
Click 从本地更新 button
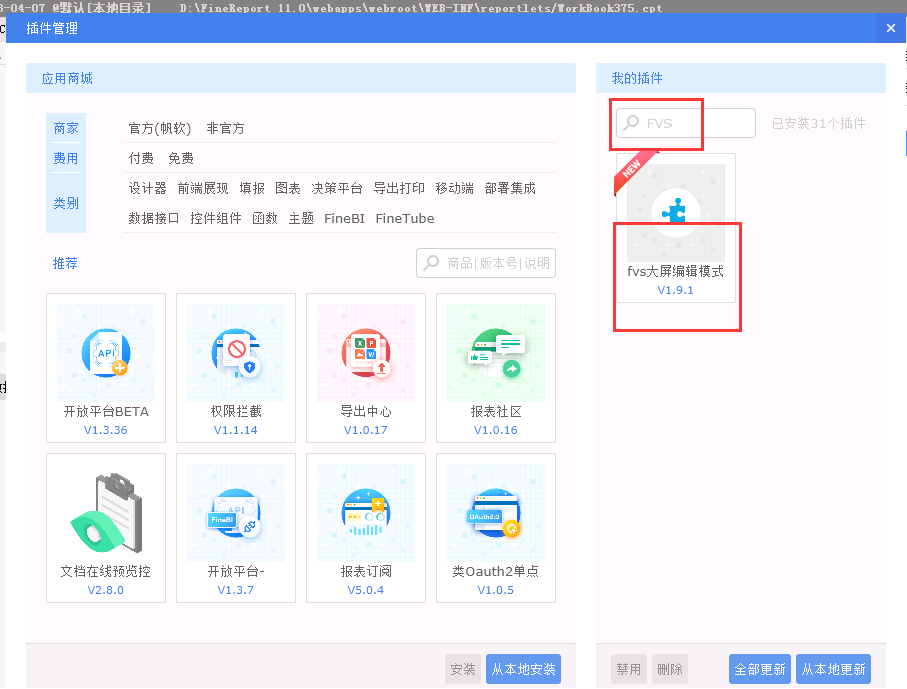pyautogui.click(x=834, y=669)
